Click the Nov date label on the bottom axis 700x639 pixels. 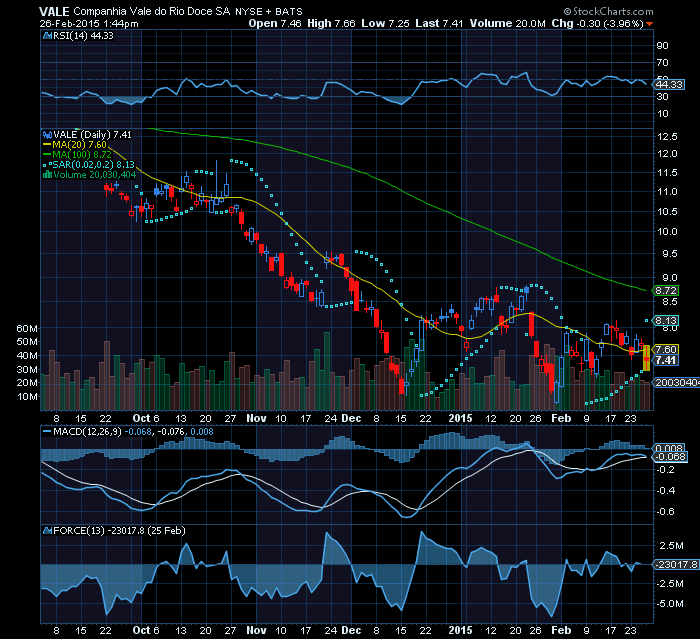pos(256,631)
